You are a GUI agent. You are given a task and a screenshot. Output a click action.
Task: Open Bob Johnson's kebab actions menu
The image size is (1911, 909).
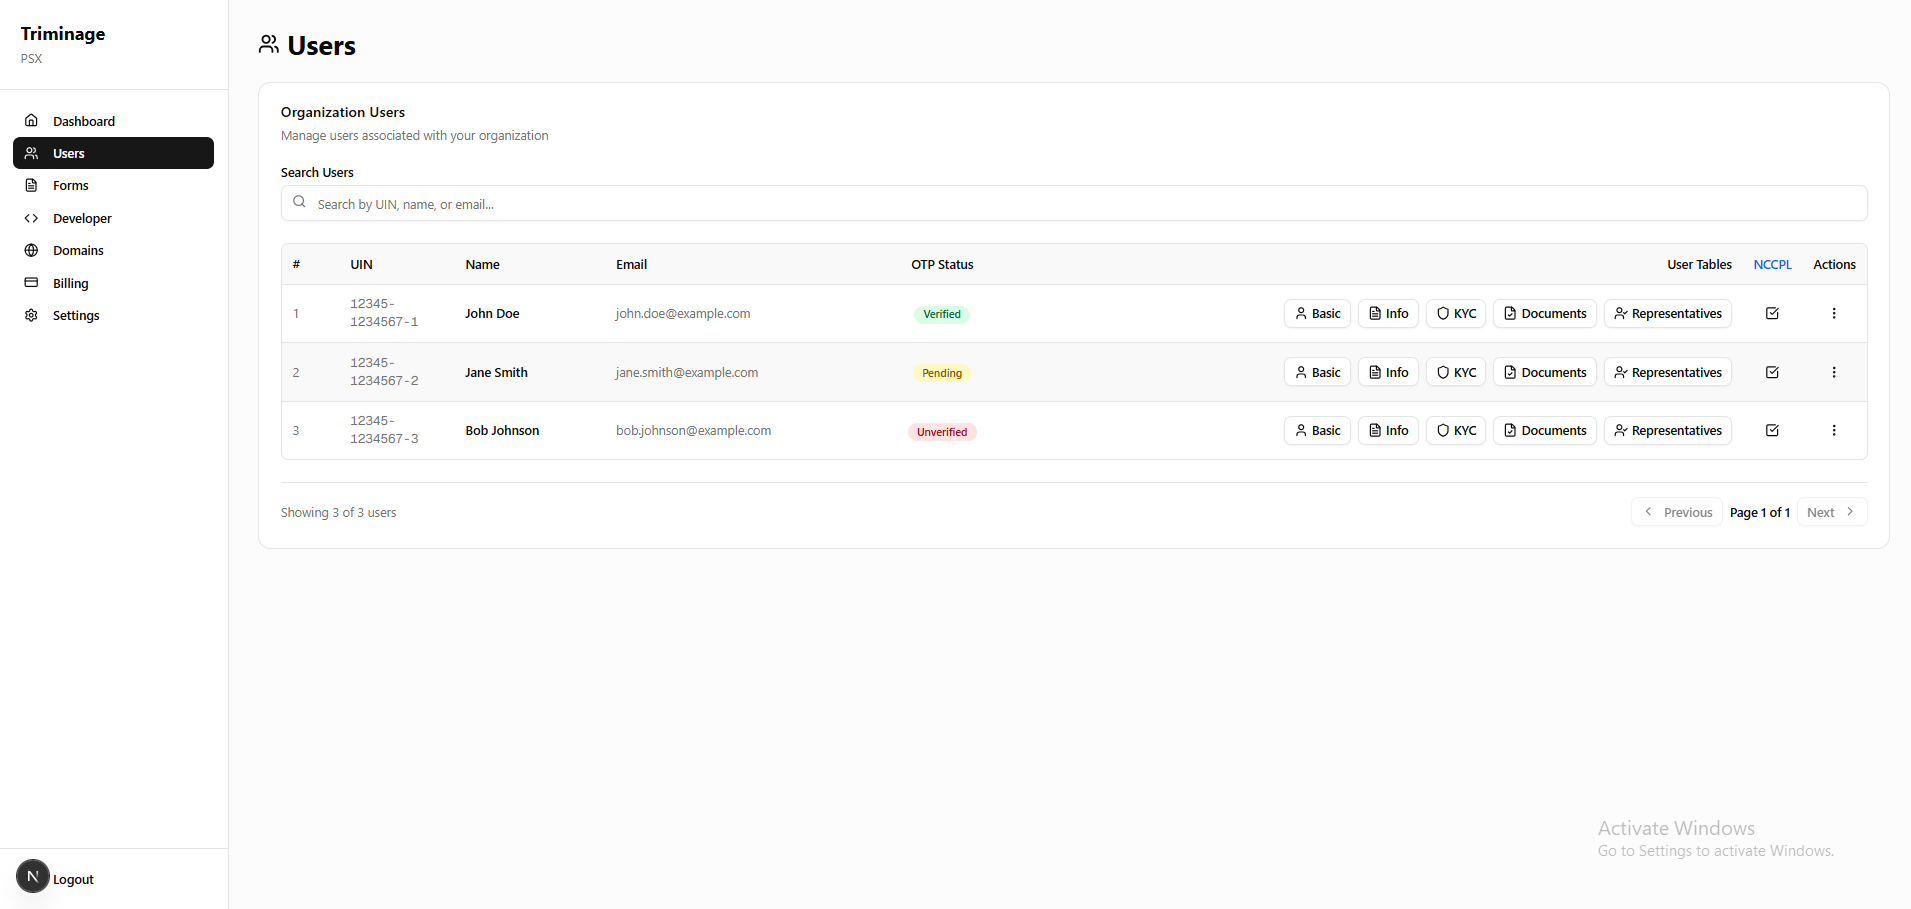1834,430
